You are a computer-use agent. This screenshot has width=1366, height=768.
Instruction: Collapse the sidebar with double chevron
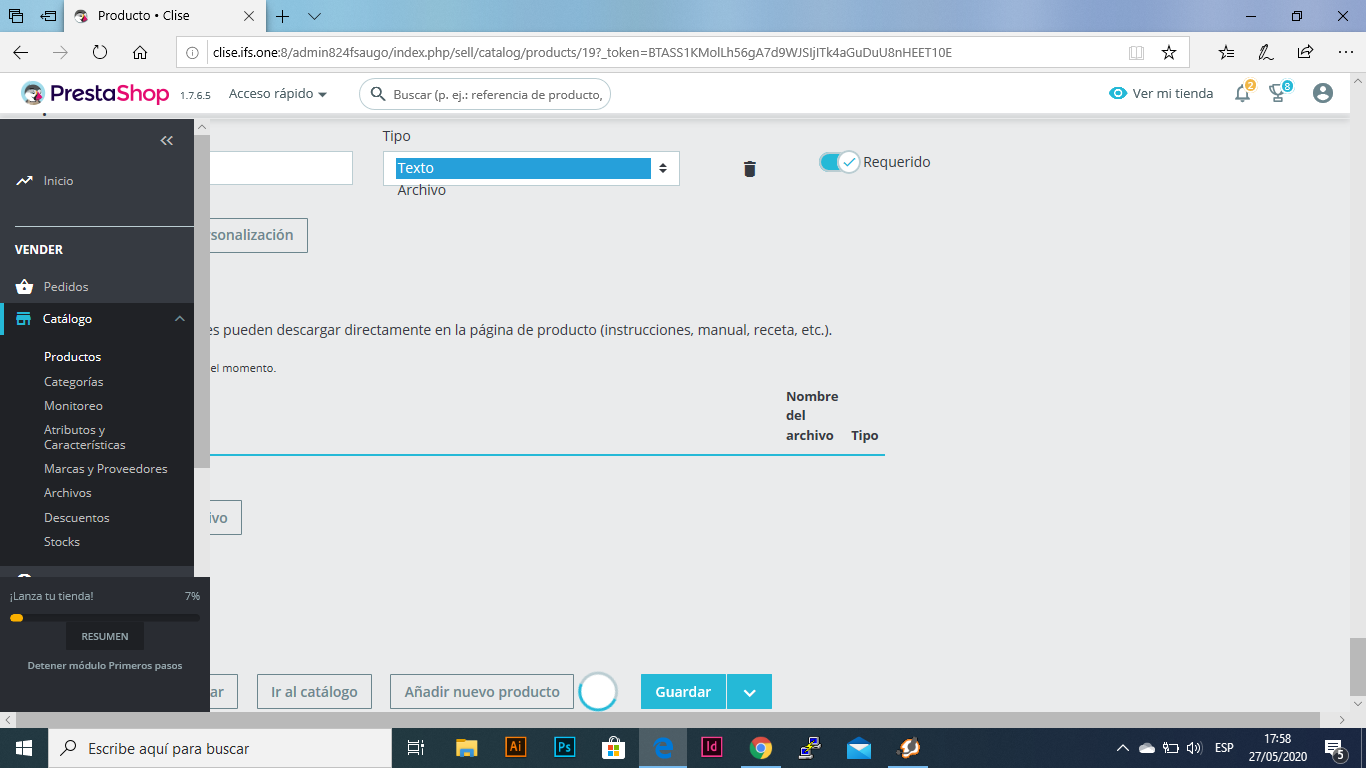point(167,141)
